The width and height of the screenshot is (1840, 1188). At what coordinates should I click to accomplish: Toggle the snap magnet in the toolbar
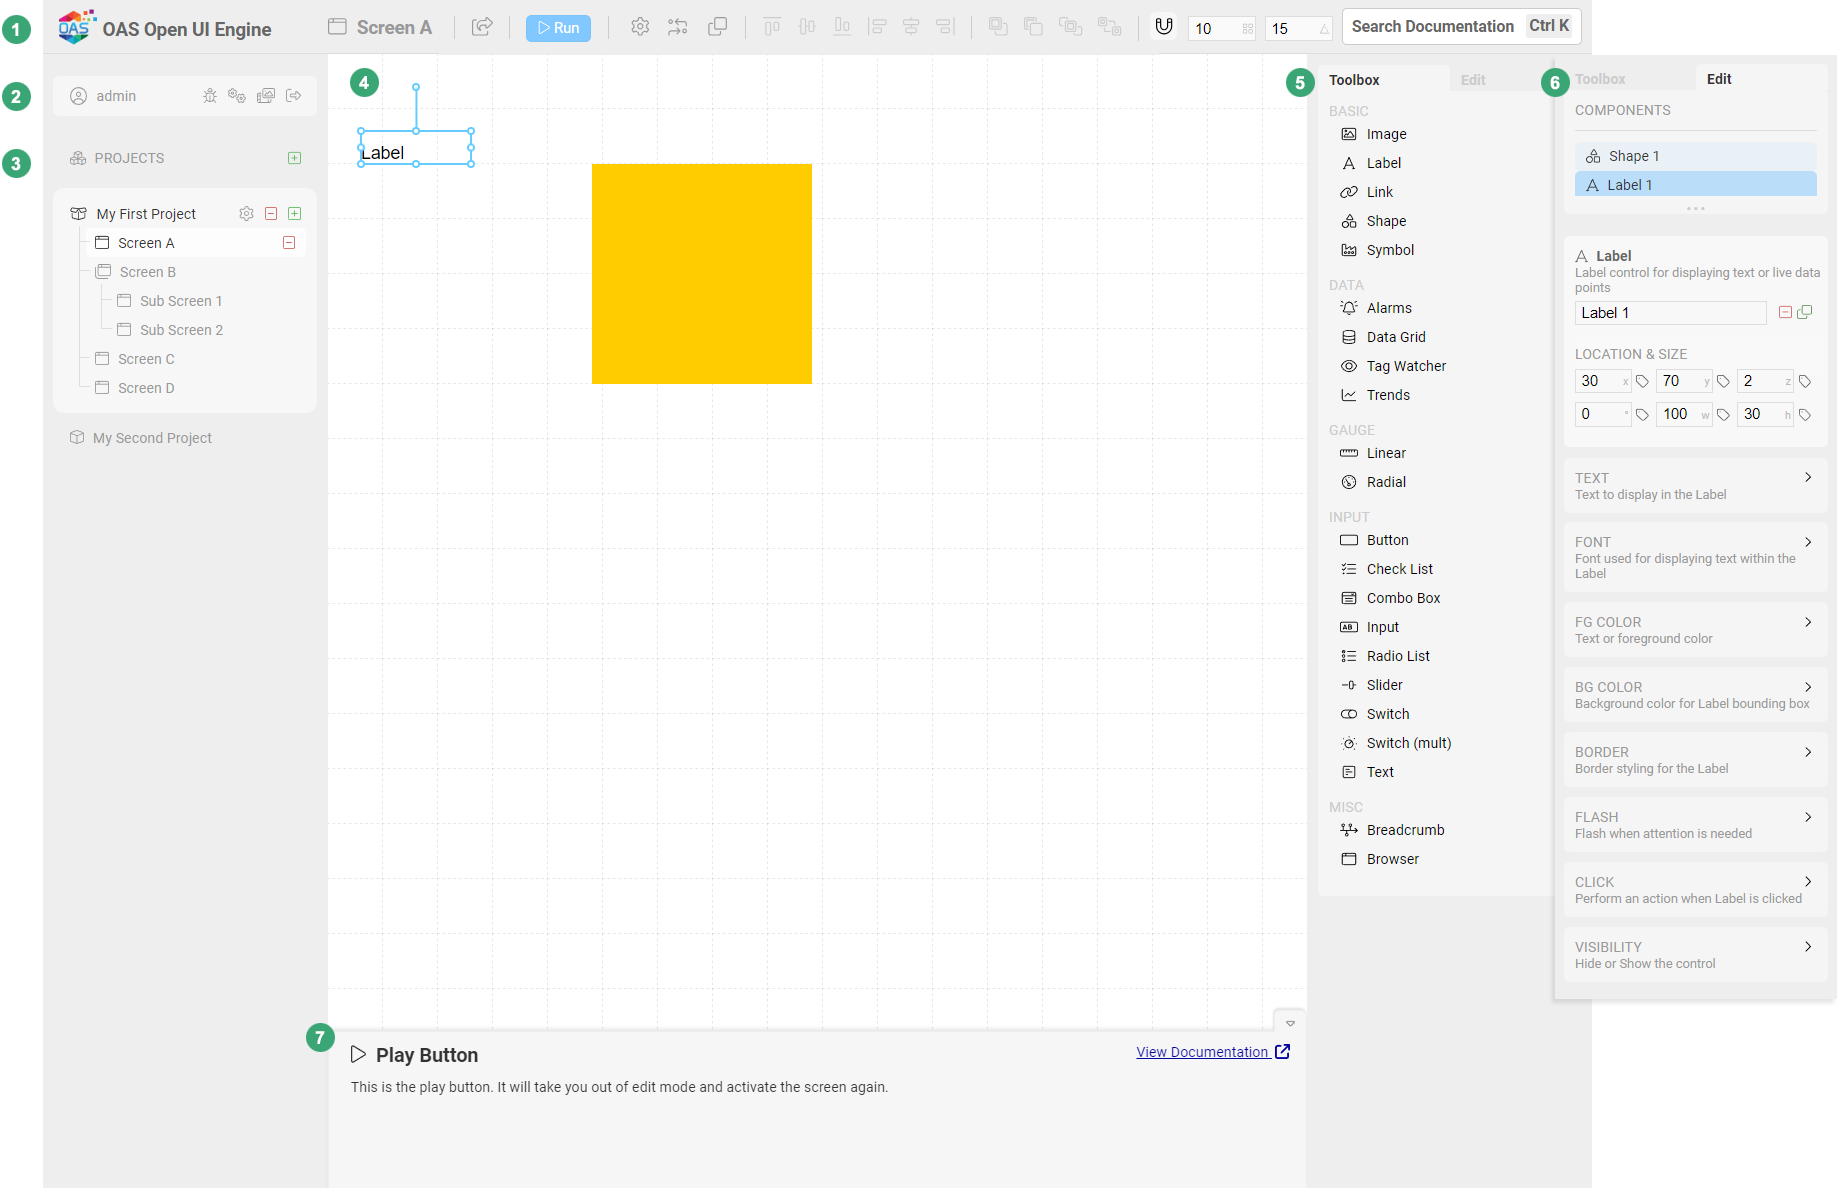(x=1164, y=28)
